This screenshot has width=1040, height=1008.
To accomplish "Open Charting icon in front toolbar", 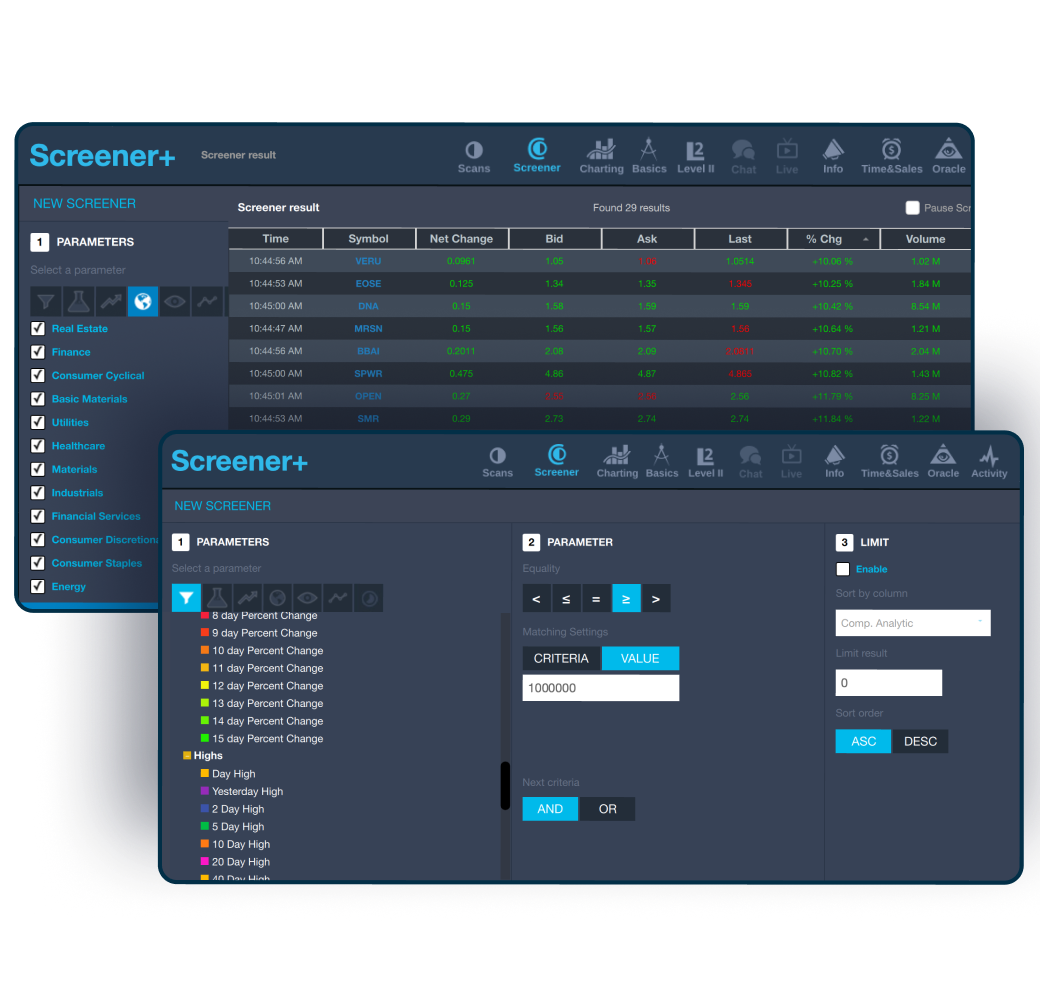I will [617, 460].
